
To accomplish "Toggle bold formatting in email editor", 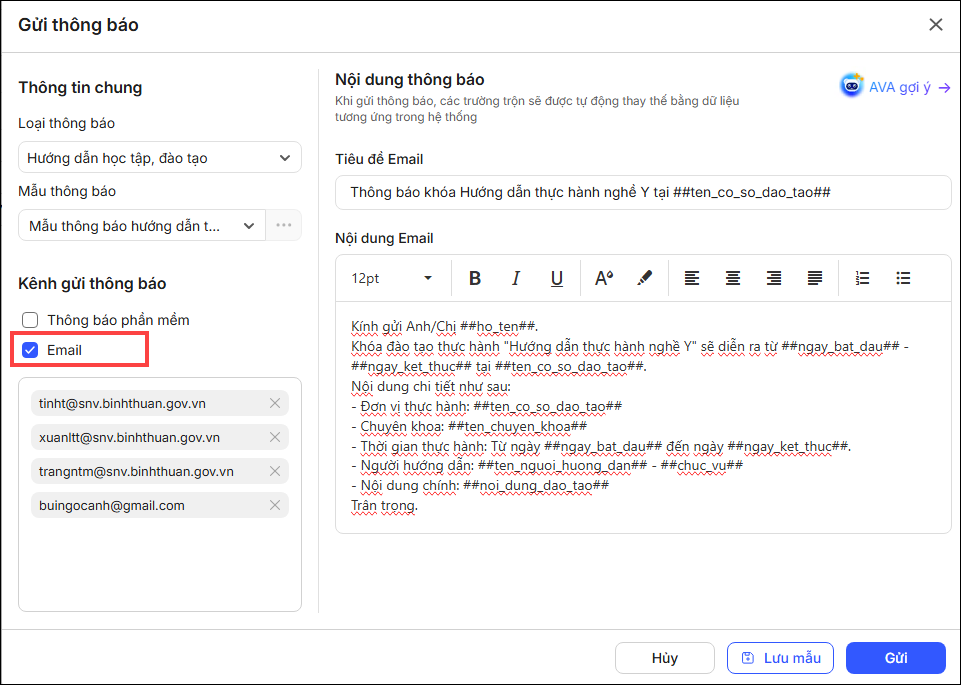I will [x=475, y=279].
